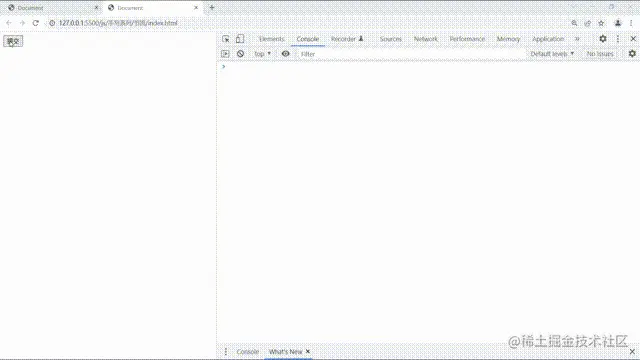Open the Recorder tab

347,39
